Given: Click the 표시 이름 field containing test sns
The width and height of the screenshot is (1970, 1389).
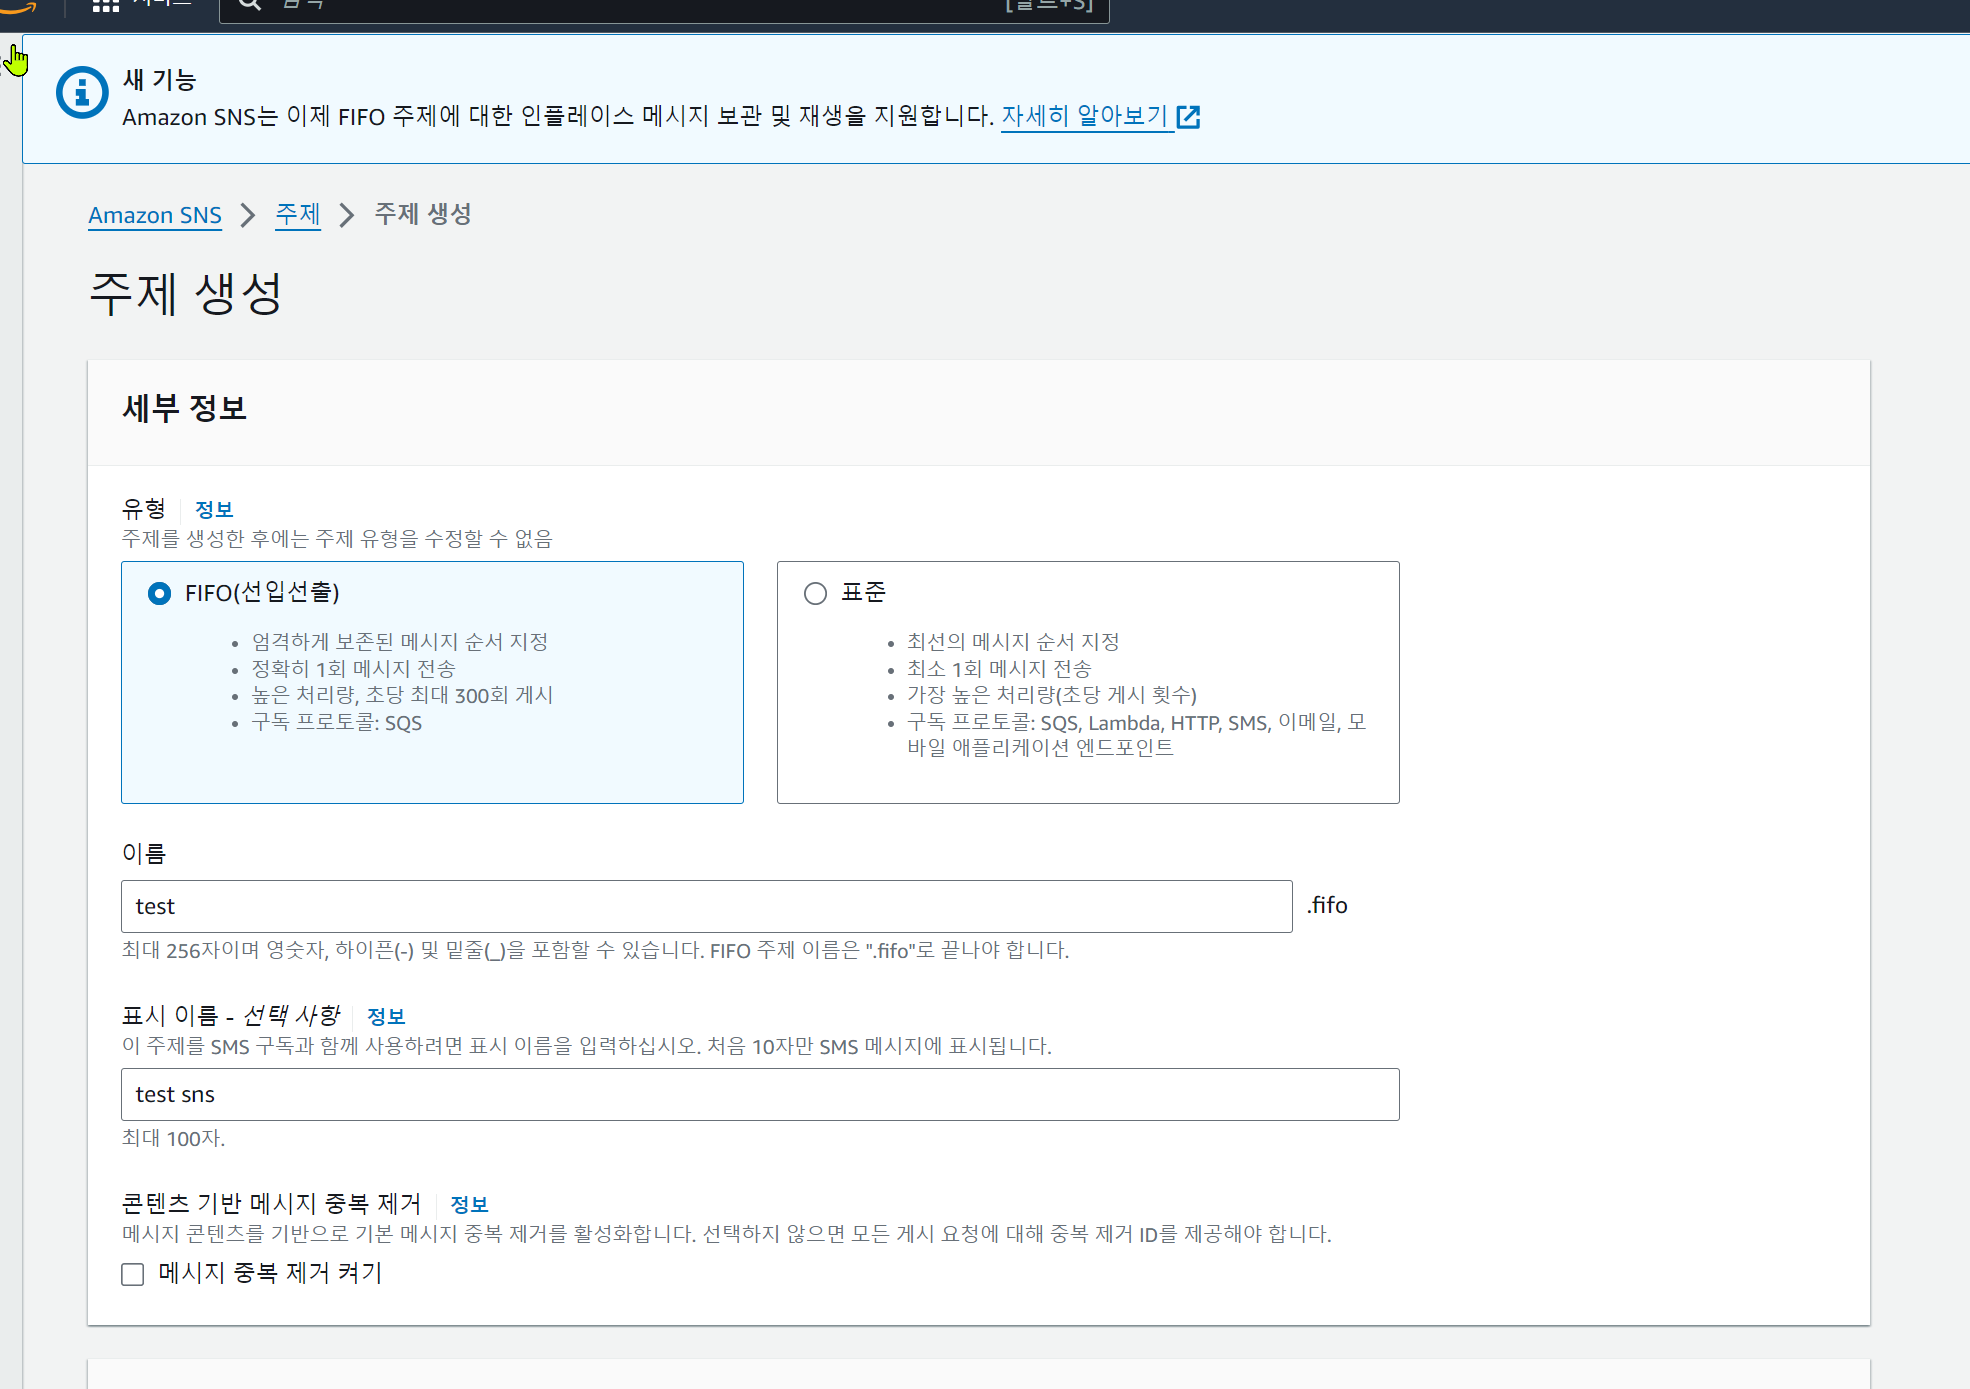Looking at the screenshot, I should pos(760,1094).
